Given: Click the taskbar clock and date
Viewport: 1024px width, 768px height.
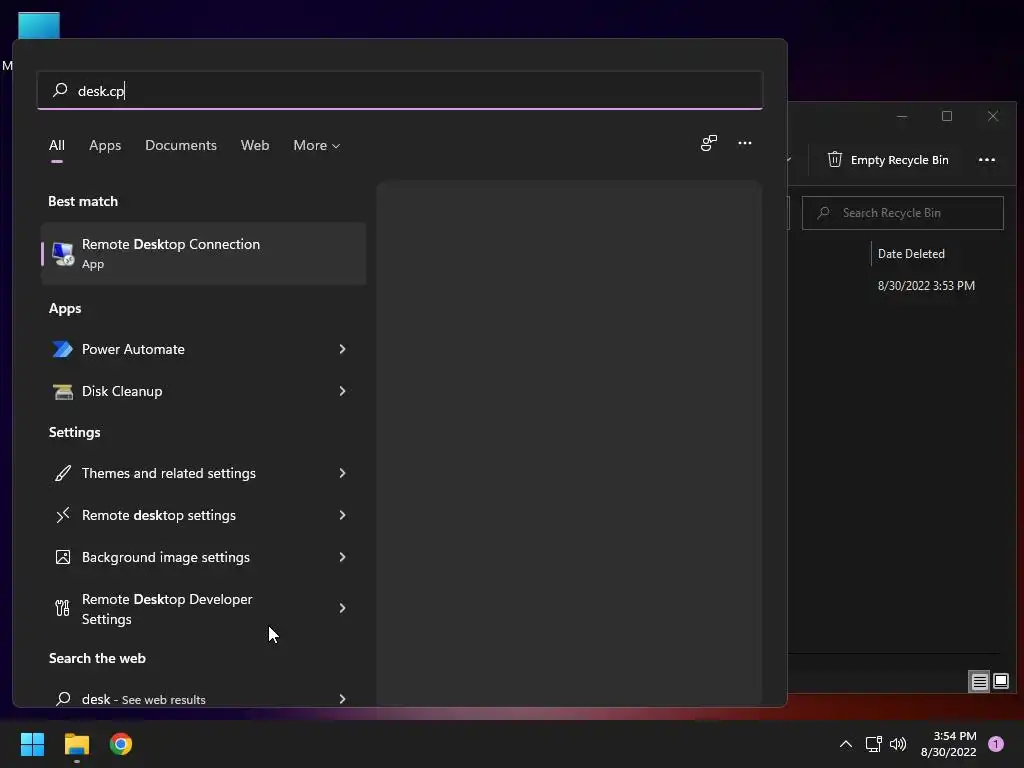Looking at the screenshot, I should pos(948,744).
